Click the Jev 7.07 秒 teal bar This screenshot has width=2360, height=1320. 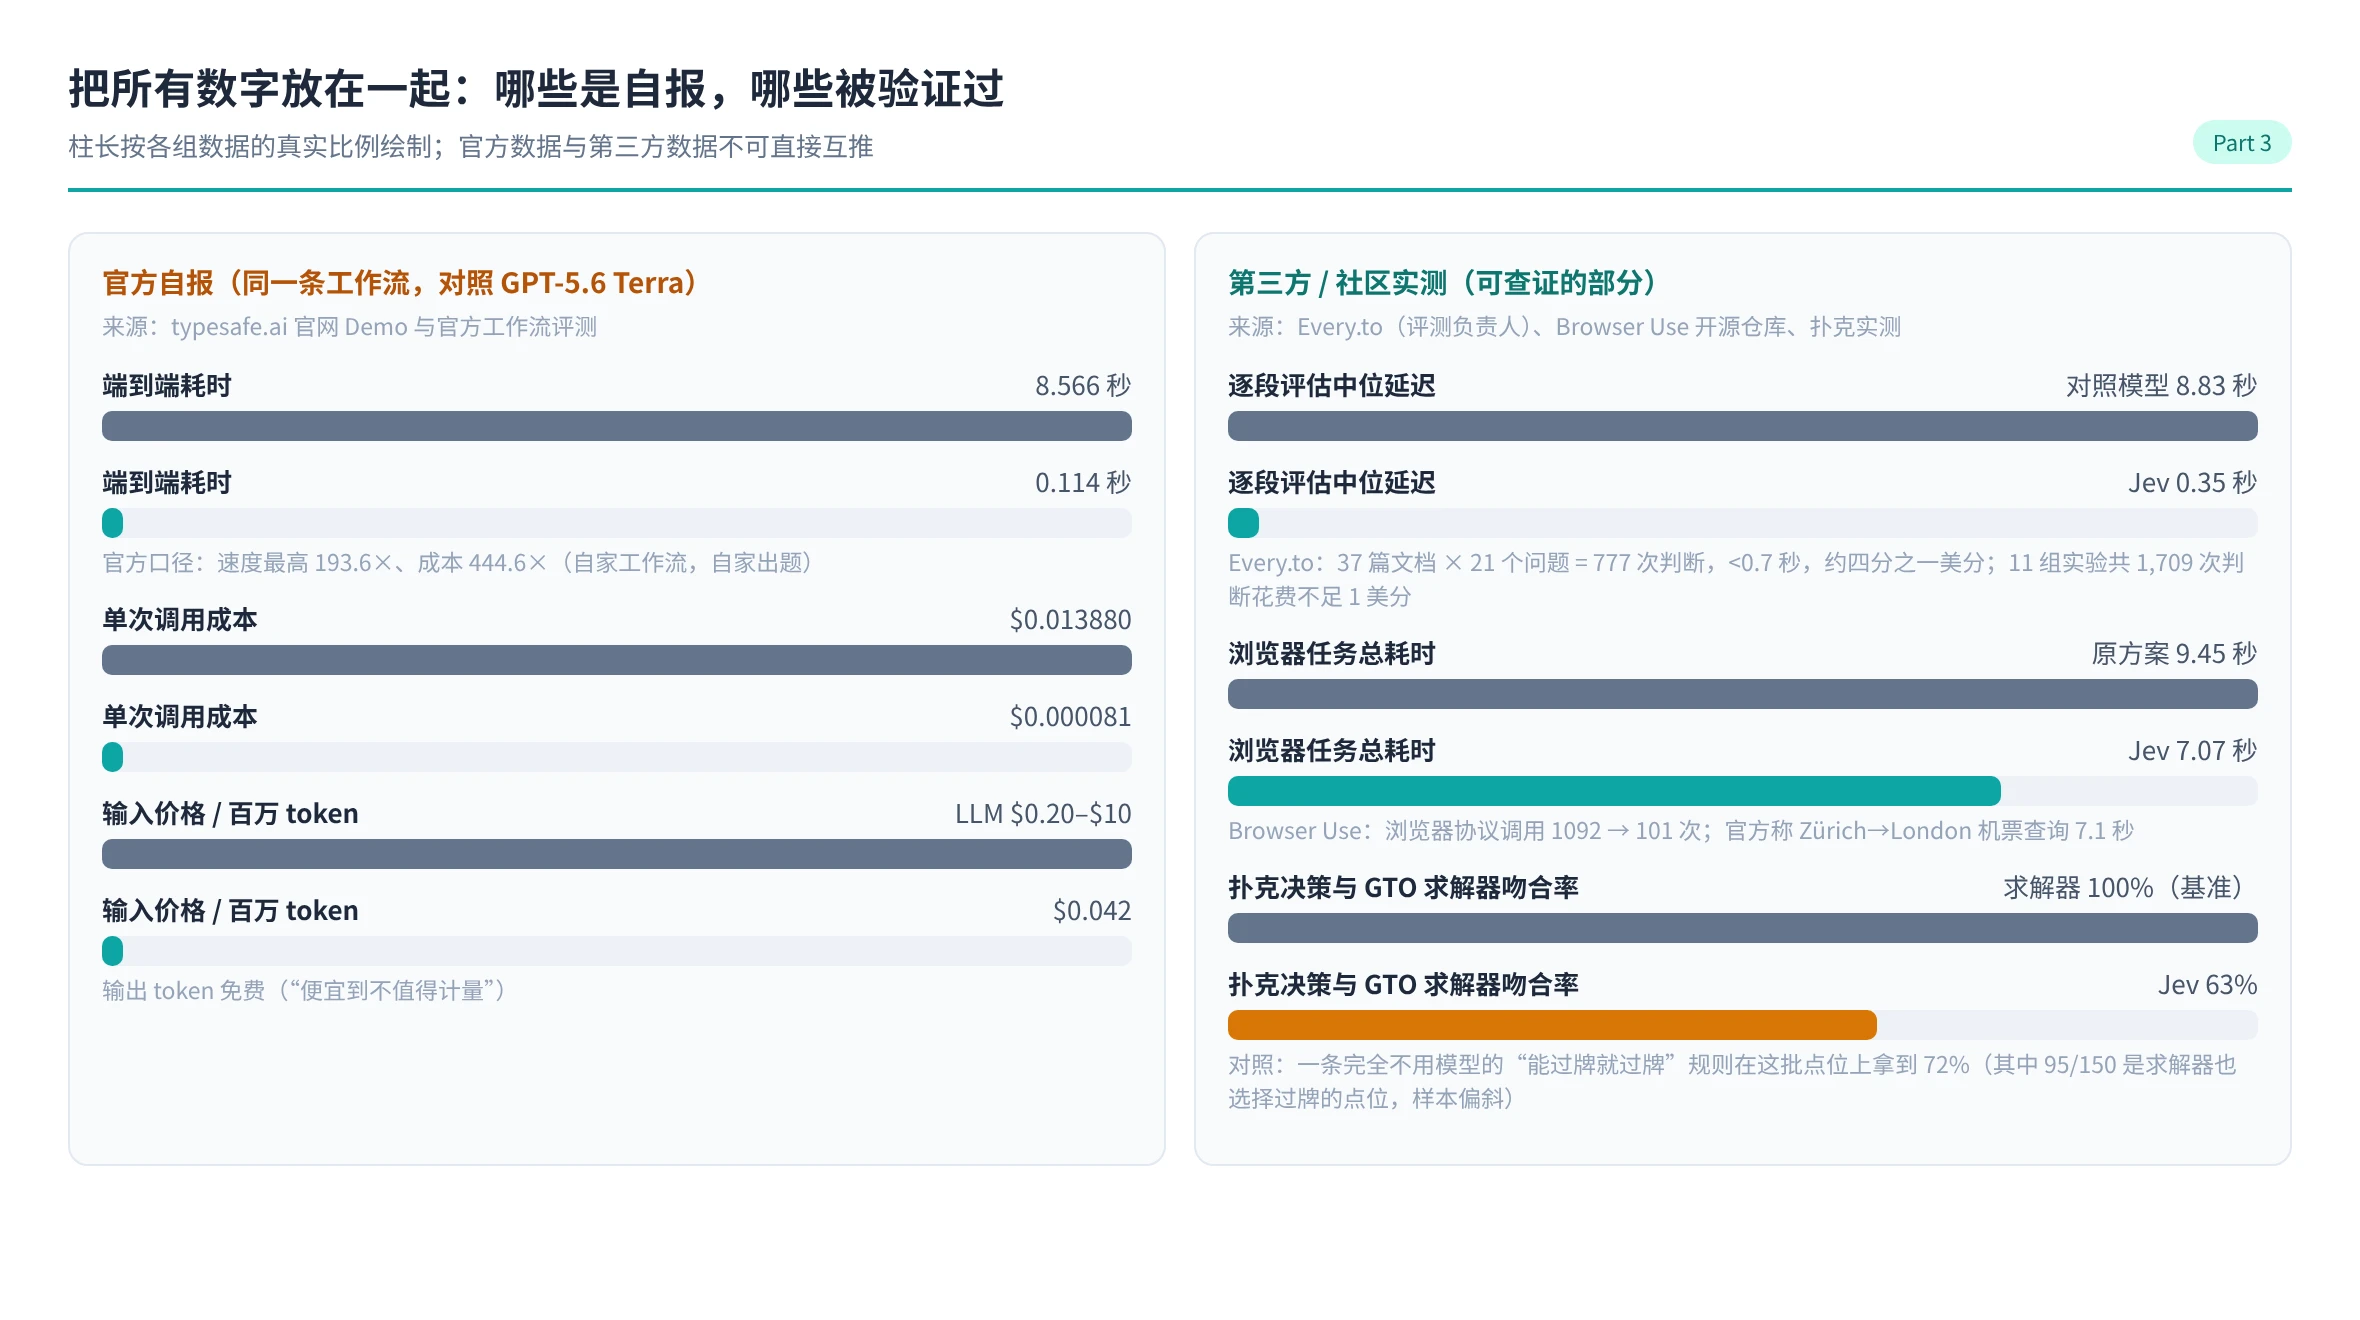pyautogui.click(x=1614, y=791)
